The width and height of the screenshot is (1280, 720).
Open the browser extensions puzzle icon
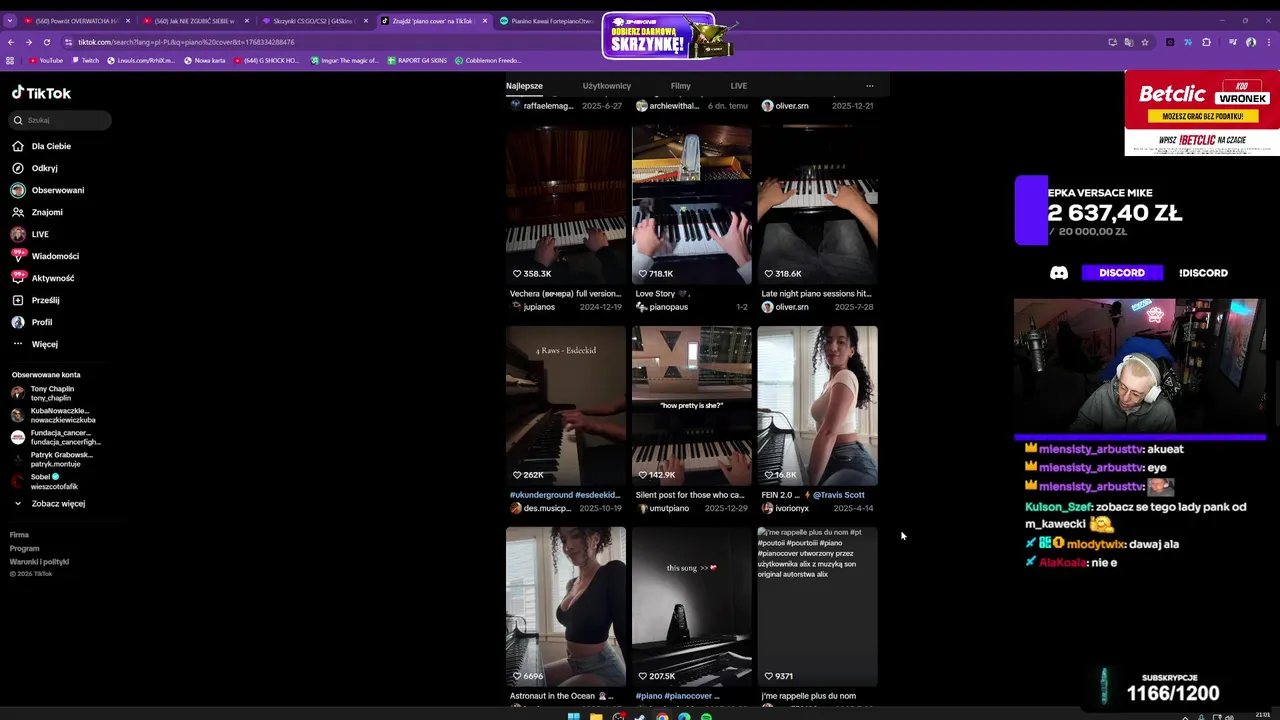(x=1206, y=42)
